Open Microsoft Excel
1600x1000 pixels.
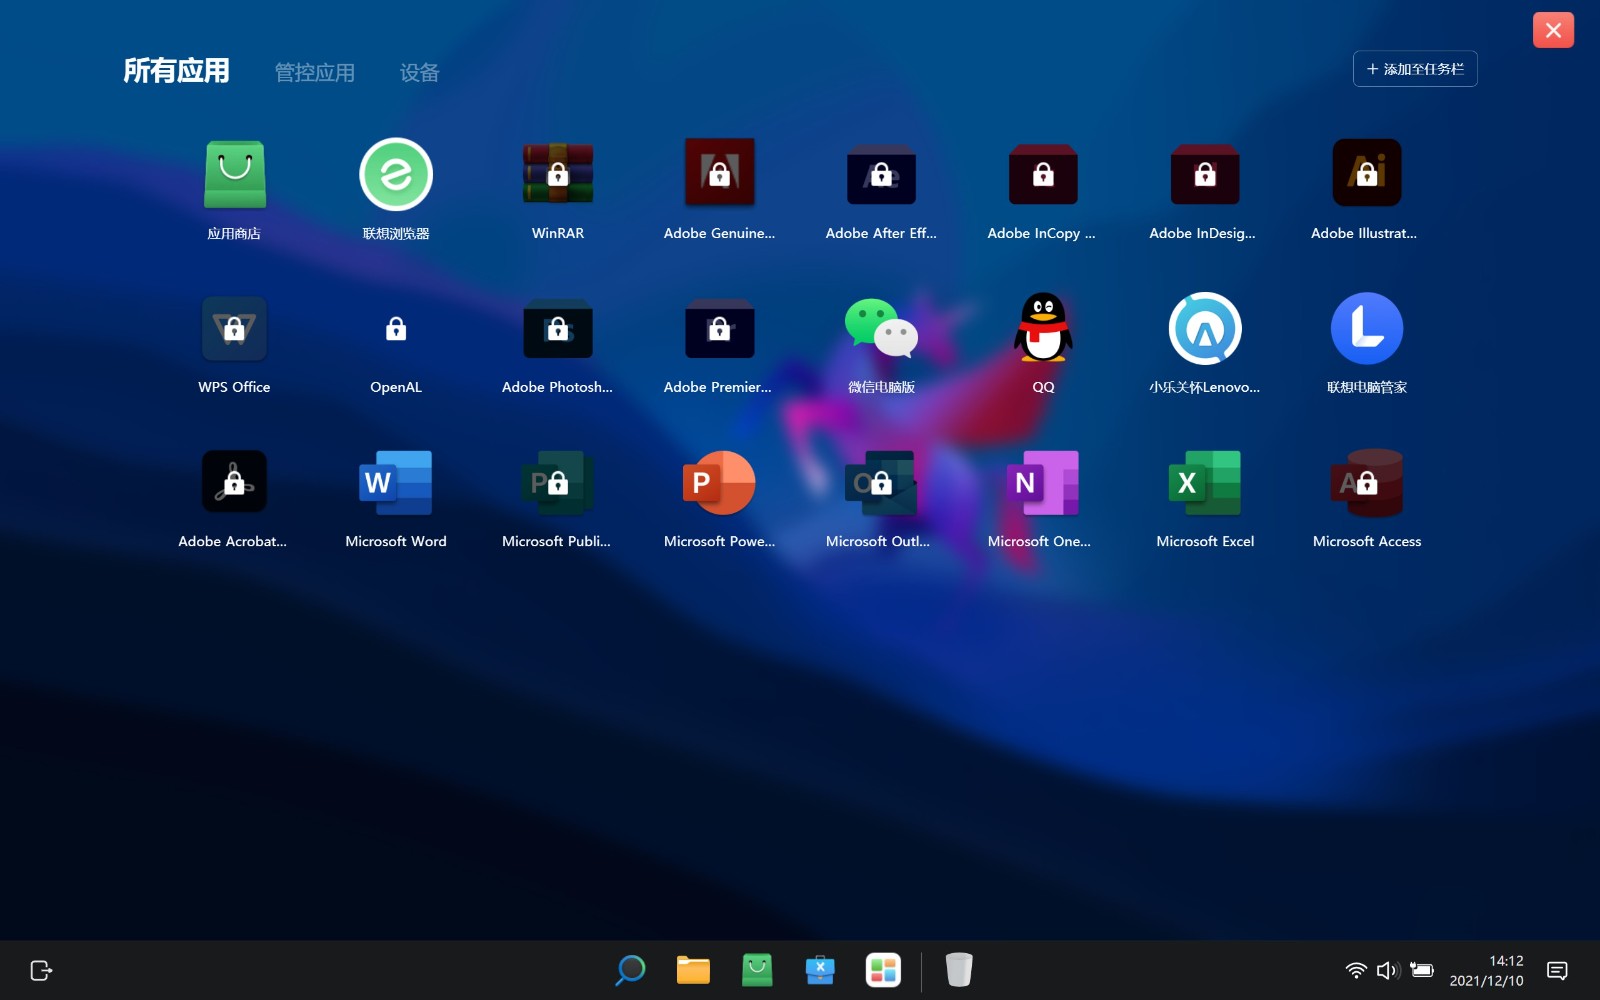pos(1205,482)
